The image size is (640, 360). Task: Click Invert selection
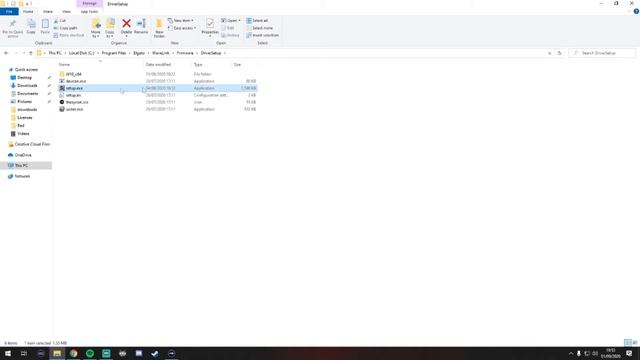(x=262, y=36)
